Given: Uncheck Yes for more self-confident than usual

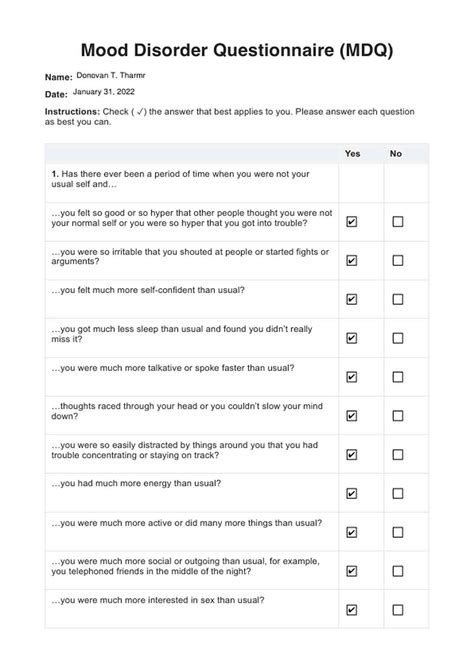Looking at the screenshot, I should pos(351,300).
